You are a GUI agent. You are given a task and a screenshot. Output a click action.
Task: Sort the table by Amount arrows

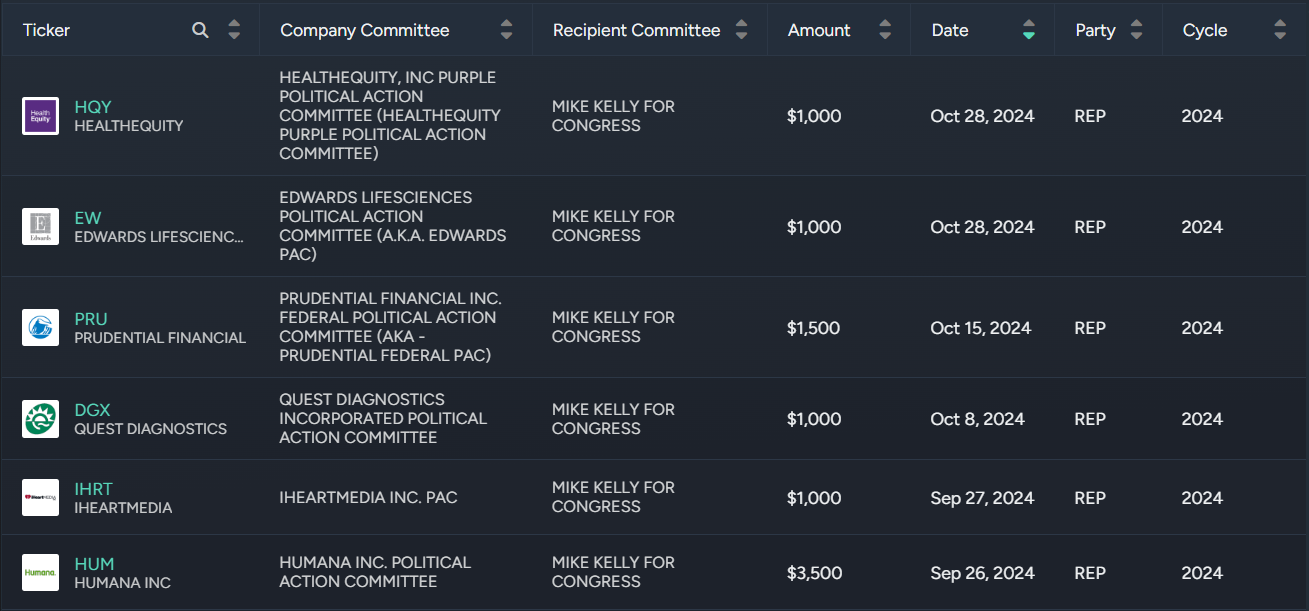[885, 30]
